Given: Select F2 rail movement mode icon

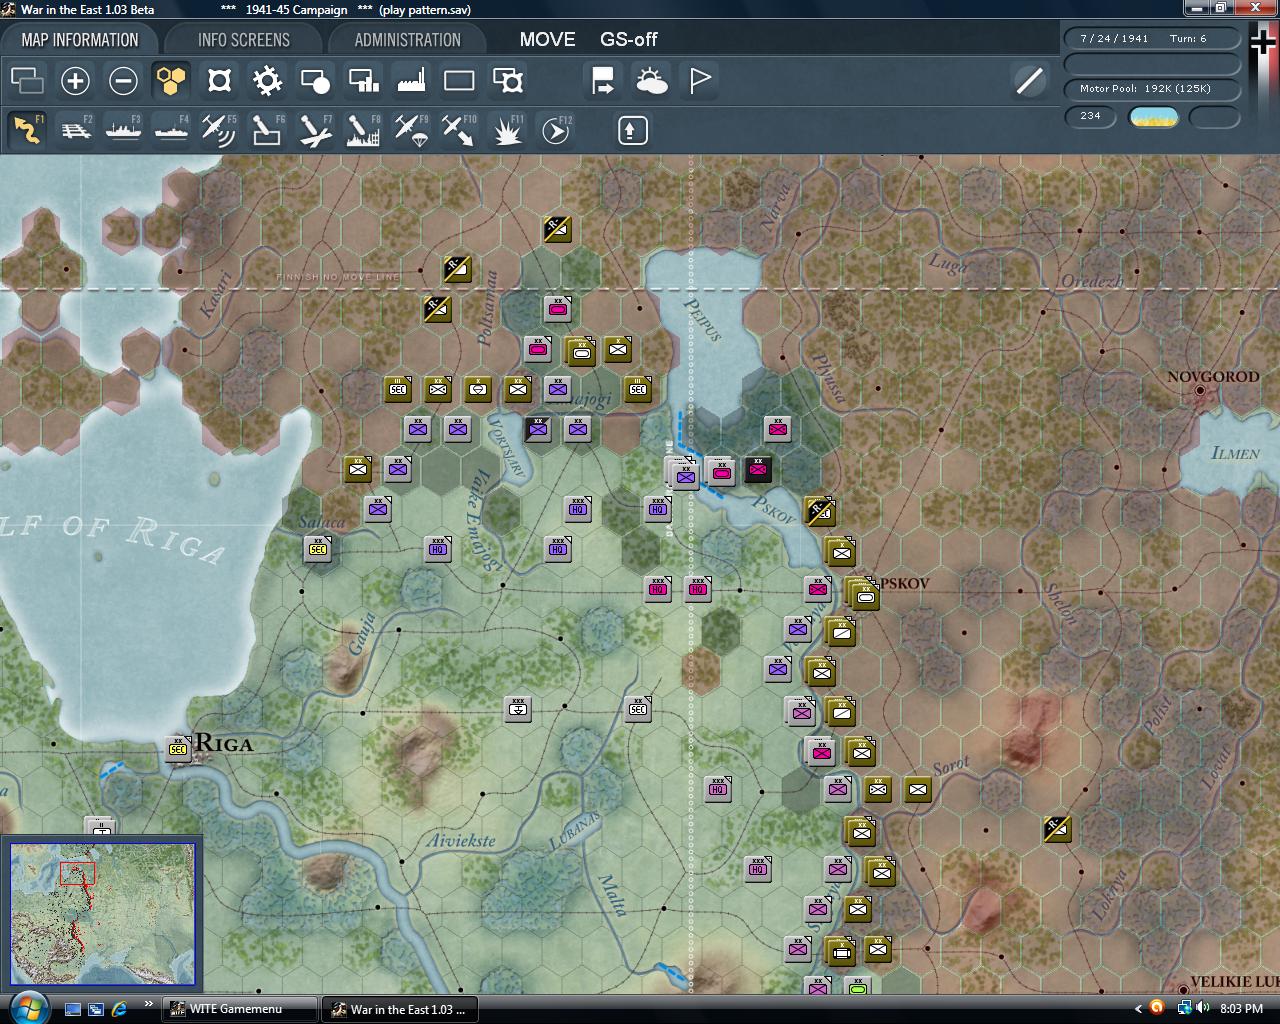Looking at the screenshot, I should pos(75,130).
